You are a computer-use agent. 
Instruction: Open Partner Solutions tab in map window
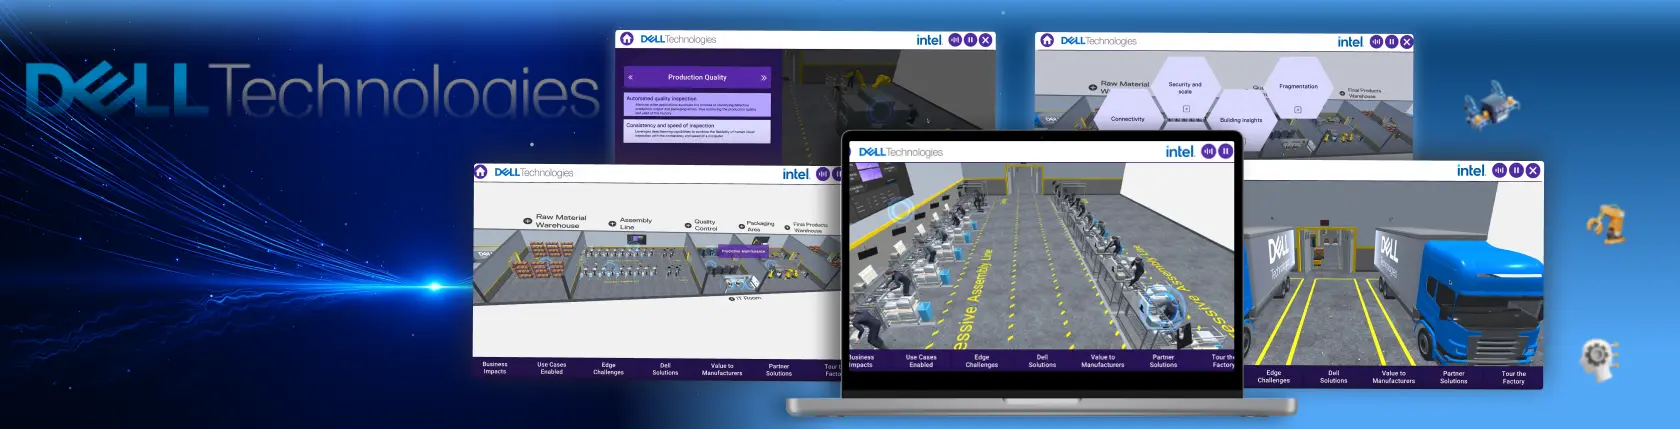[x=779, y=370]
